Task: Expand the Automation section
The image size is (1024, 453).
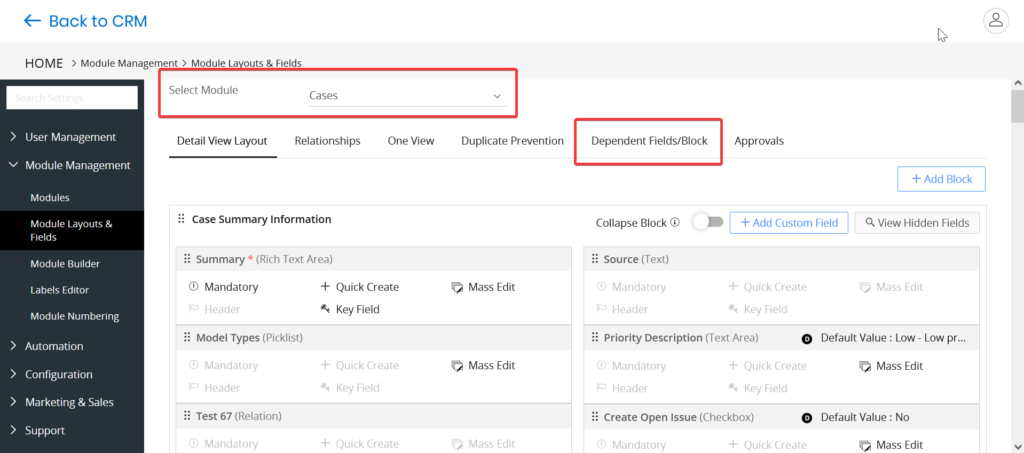Action: [x=47, y=346]
